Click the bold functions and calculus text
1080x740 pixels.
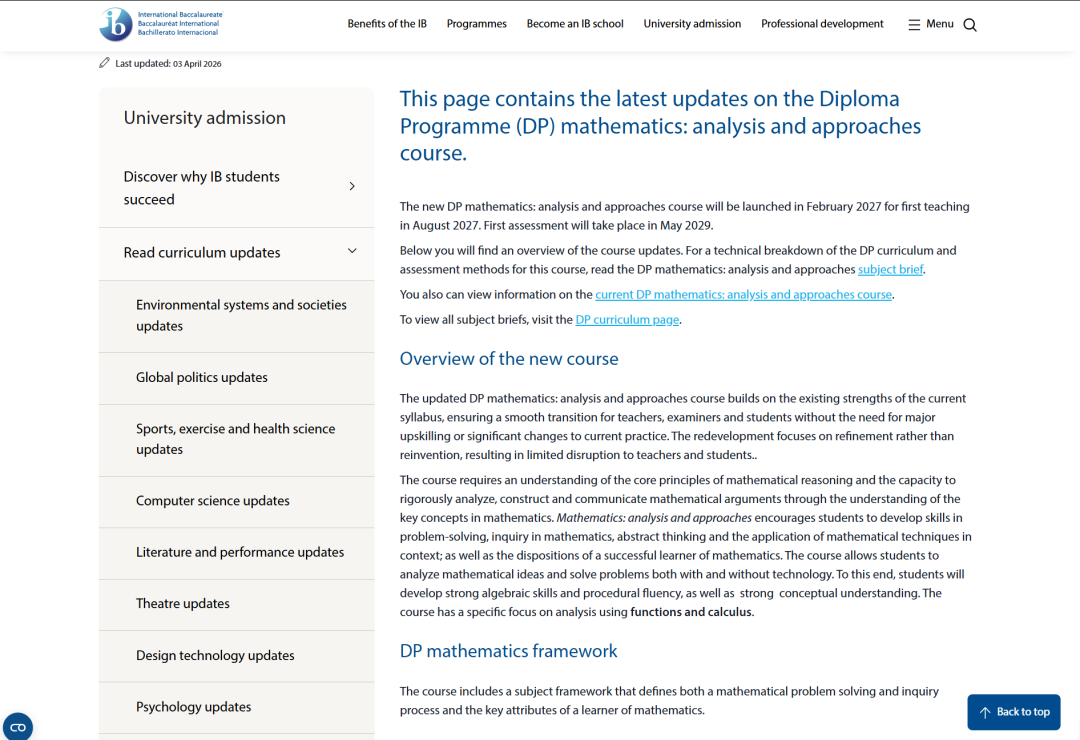691,612
